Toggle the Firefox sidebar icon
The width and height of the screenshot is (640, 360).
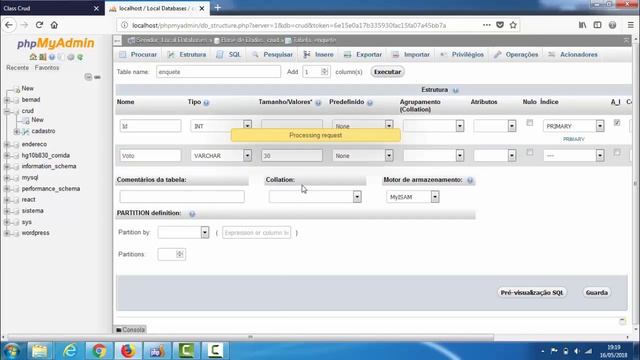pos(598,25)
